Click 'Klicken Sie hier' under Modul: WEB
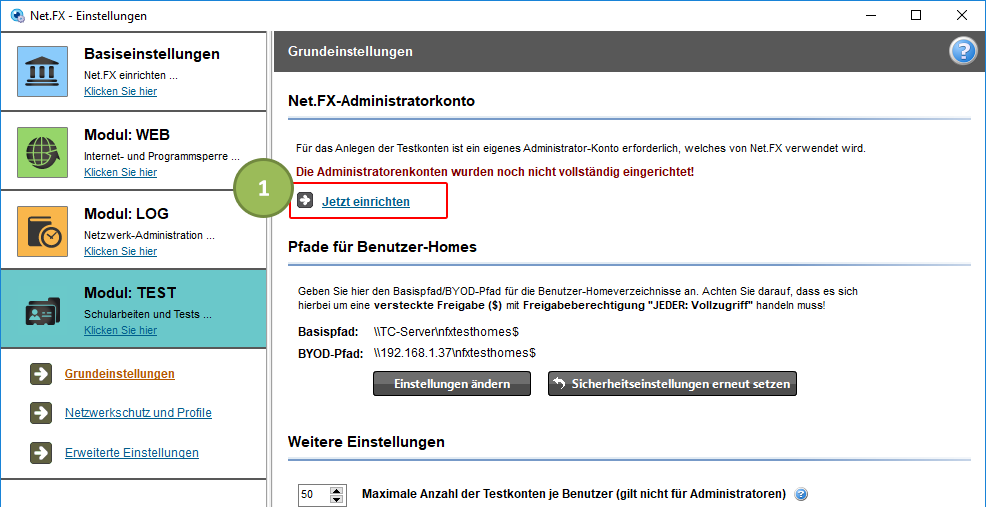This screenshot has width=986, height=507. click(121, 172)
